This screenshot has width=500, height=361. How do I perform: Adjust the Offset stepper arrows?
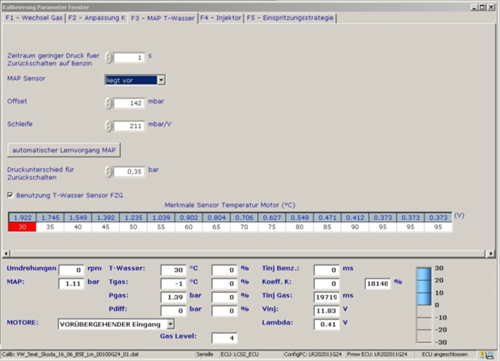(x=108, y=103)
